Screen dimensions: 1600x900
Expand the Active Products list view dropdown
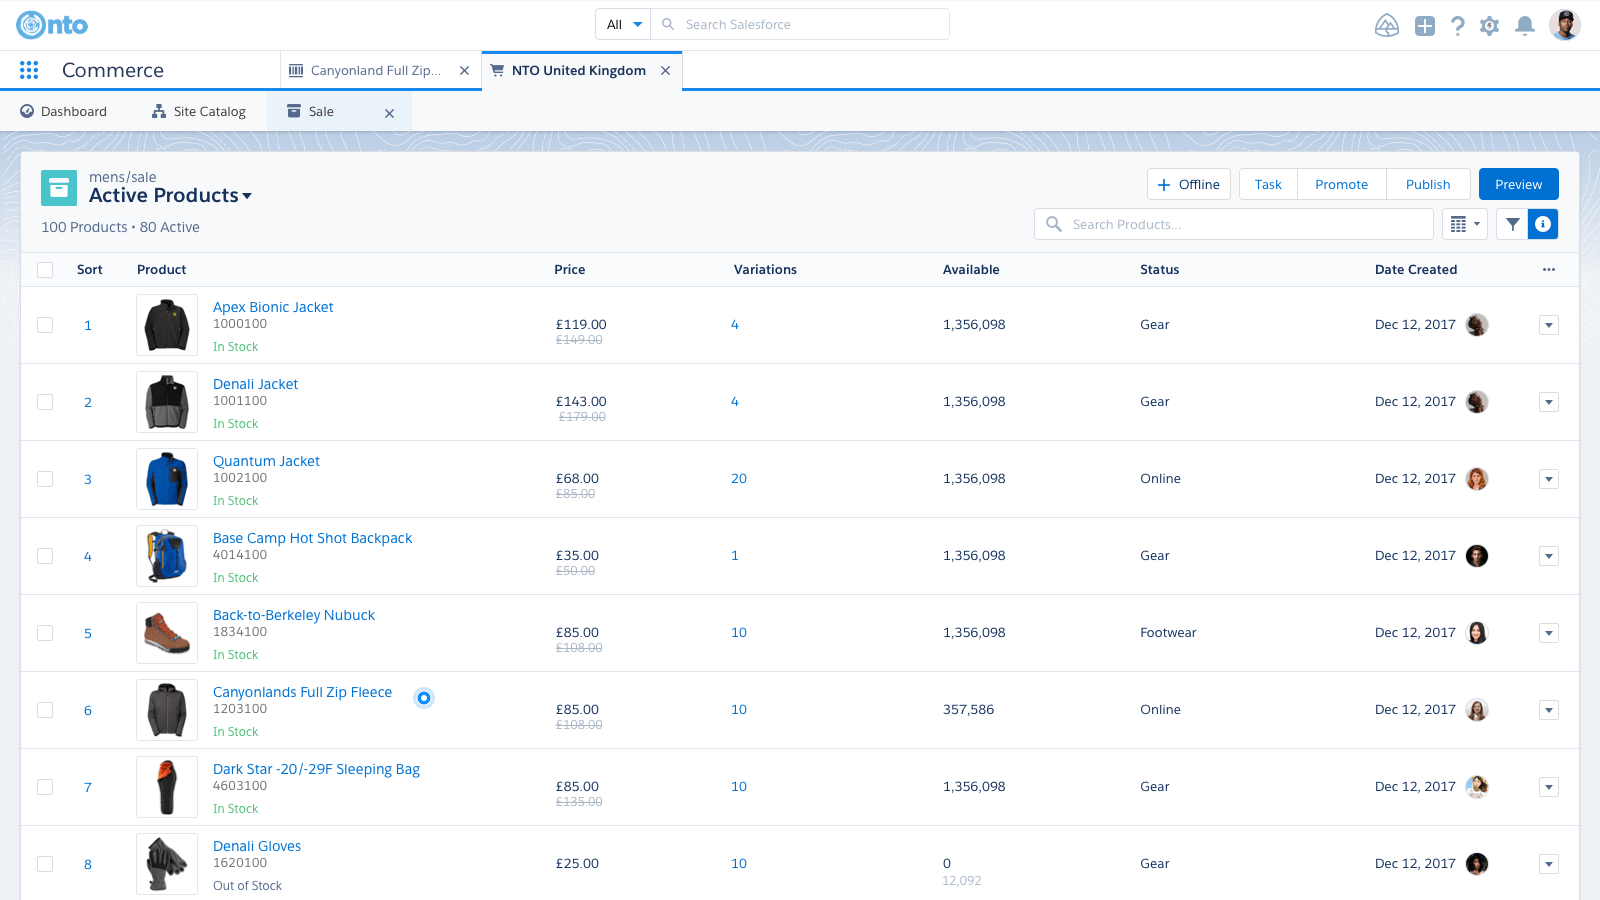(247, 196)
